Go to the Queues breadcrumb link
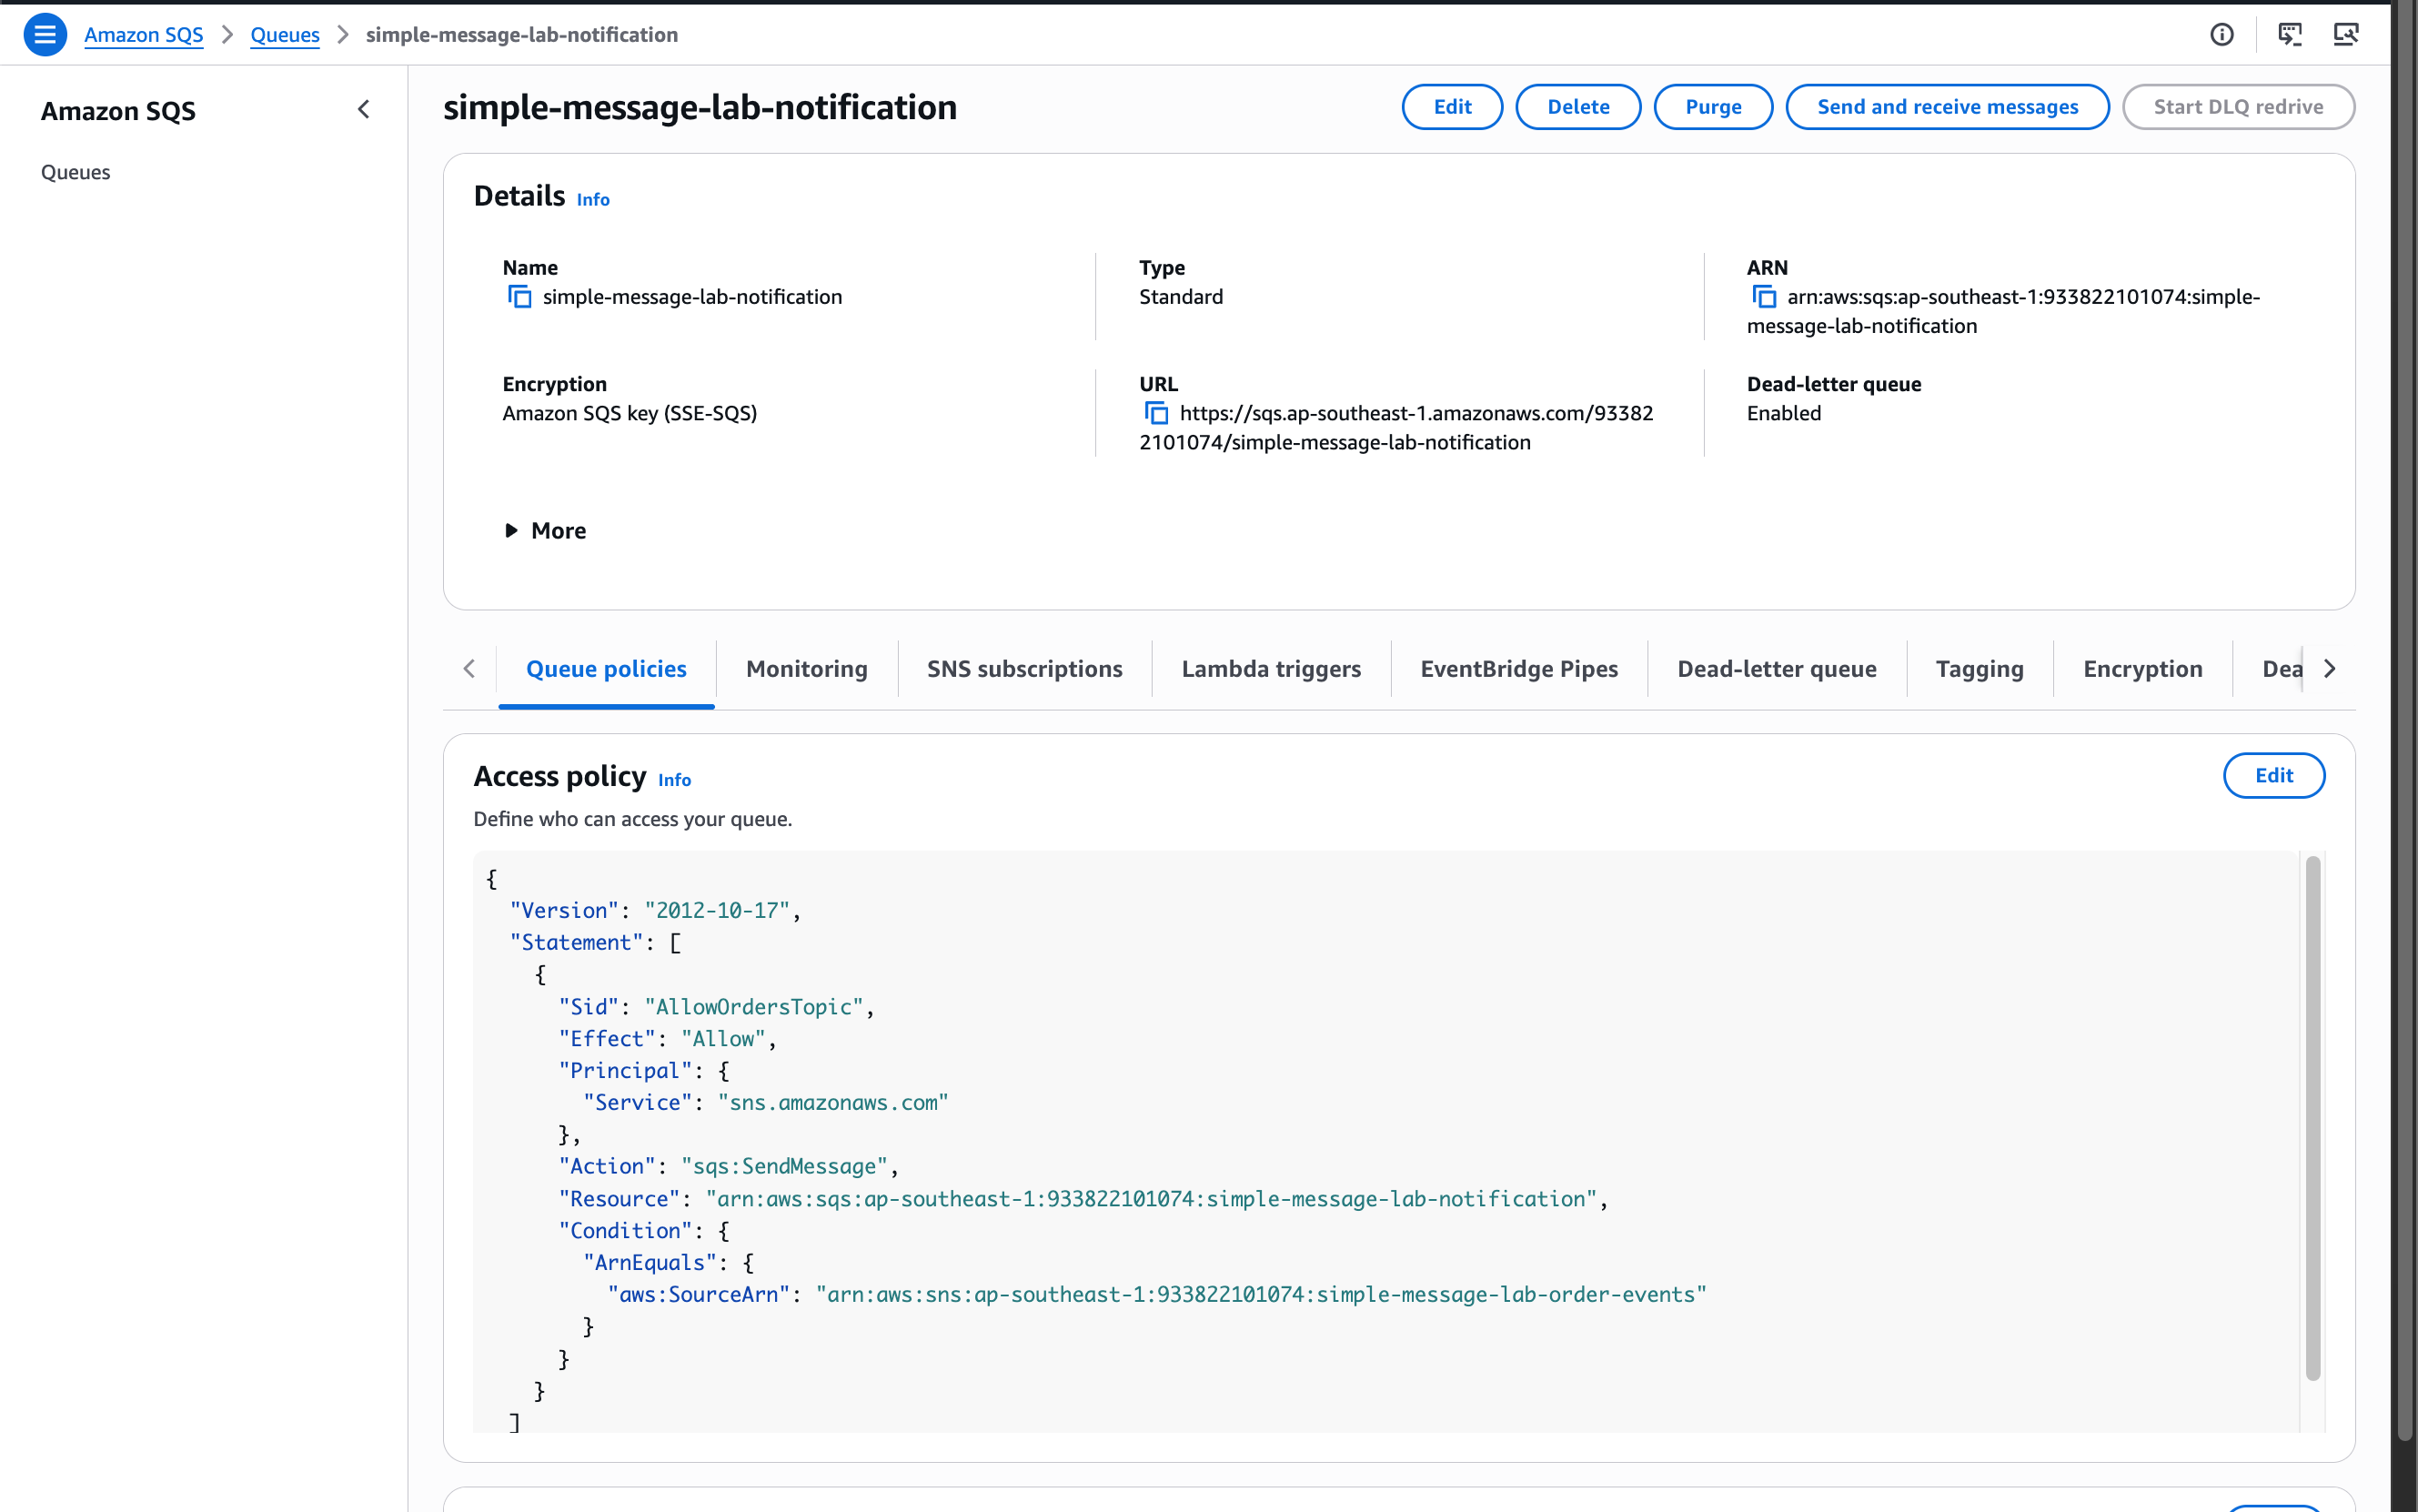 click(x=285, y=35)
